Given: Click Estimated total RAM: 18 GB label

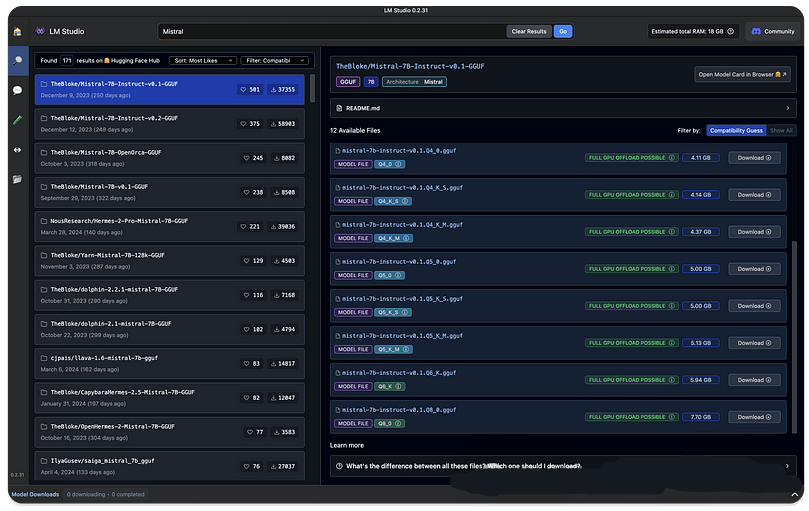Looking at the screenshot, I should point(687,31).
